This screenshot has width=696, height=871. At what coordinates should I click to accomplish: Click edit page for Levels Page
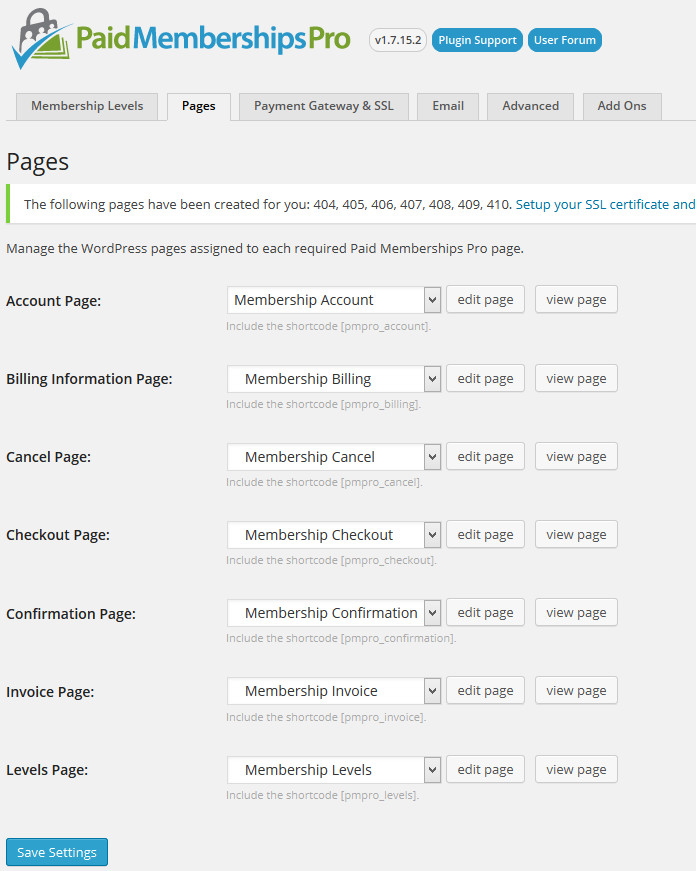[485, 769]
